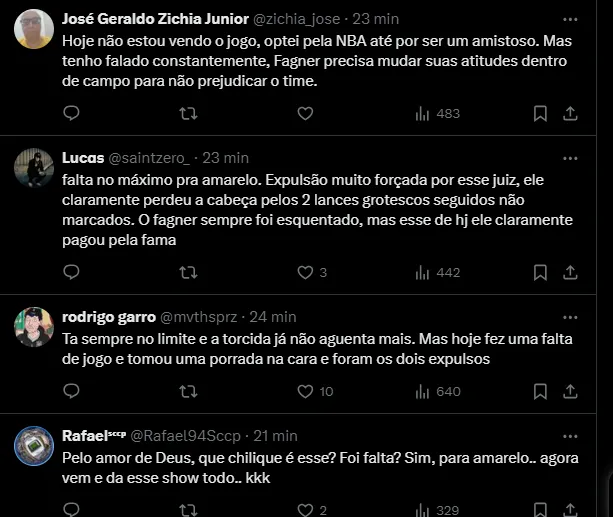613x517 pixels.
Task: Share José Geraldo Zichia Junior's tweet
Action: [x=570, y=114]
